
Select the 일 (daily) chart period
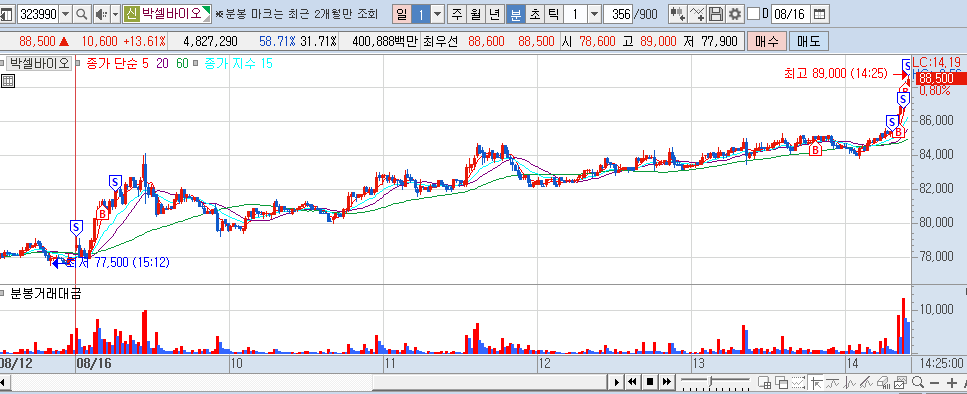[401, 14]
